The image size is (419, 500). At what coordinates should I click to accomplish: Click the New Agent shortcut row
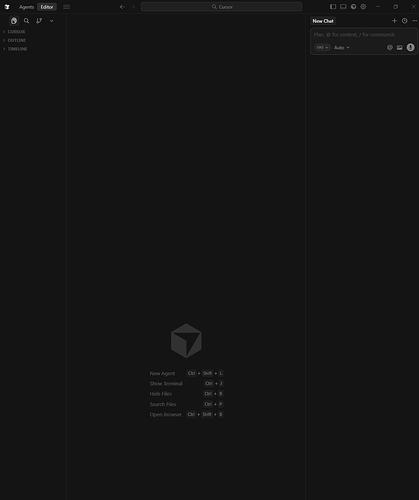click(186, 373)
